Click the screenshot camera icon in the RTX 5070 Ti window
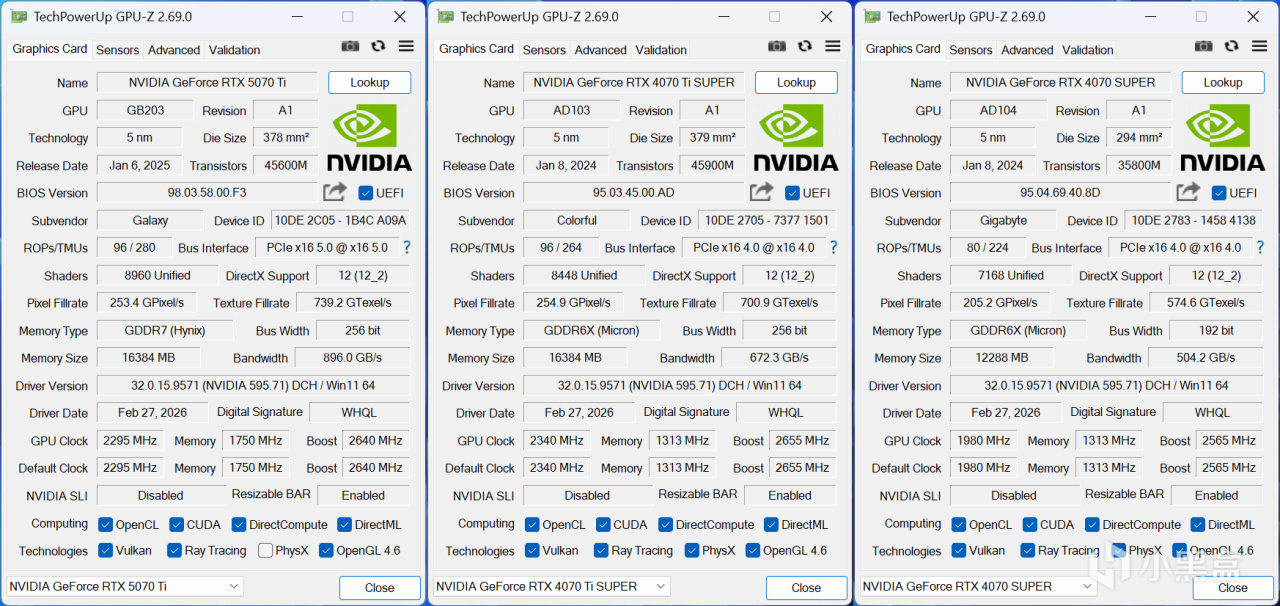Image resolution: width=1280 pixels, height=606 pixels. (x=350, y=46)
